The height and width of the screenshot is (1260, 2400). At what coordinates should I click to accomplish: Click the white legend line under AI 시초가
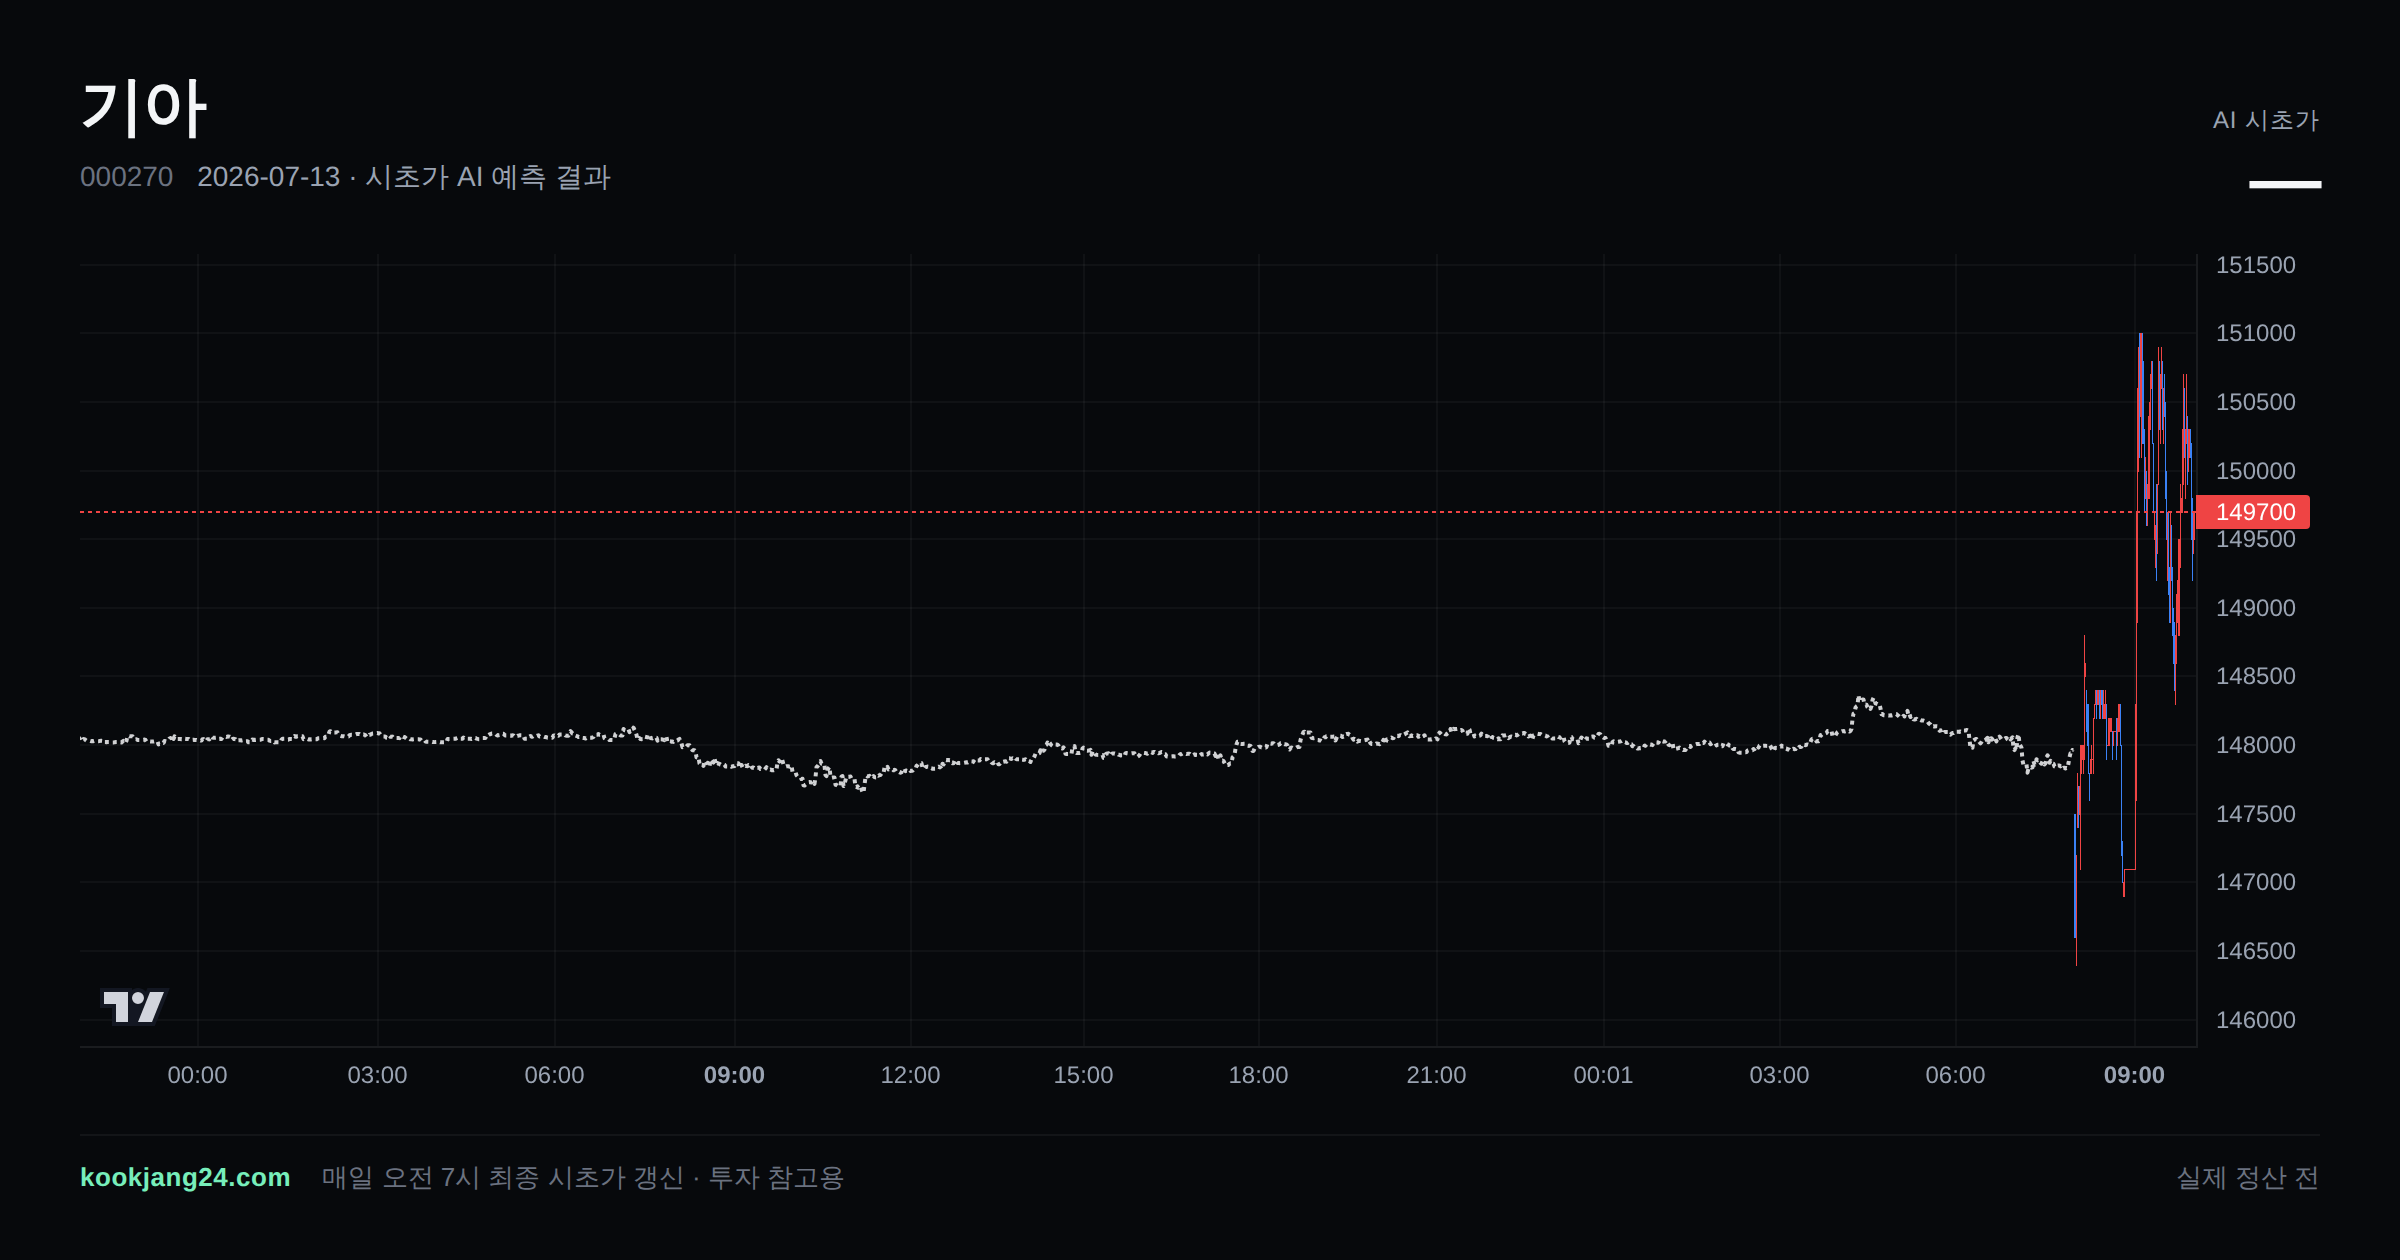2285,184
